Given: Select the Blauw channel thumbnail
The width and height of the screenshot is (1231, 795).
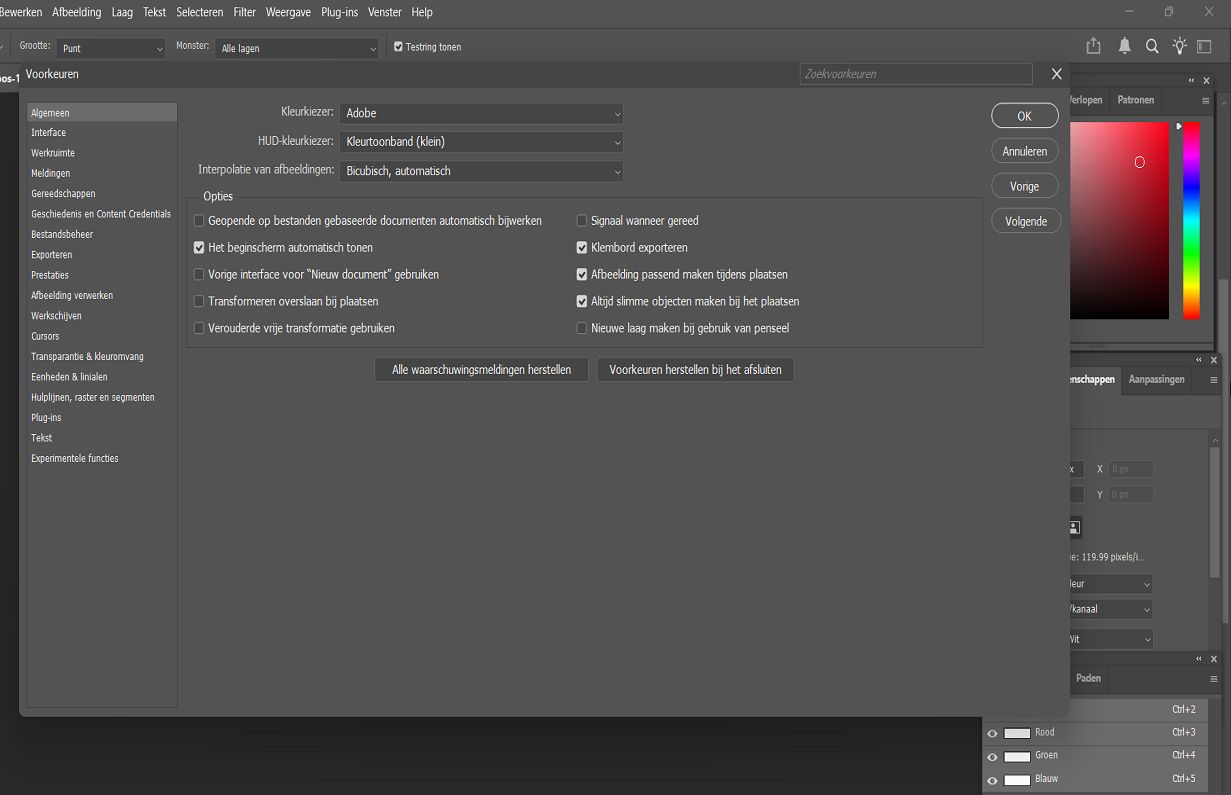Looking at the screenshot, I should click(1017, 779).
